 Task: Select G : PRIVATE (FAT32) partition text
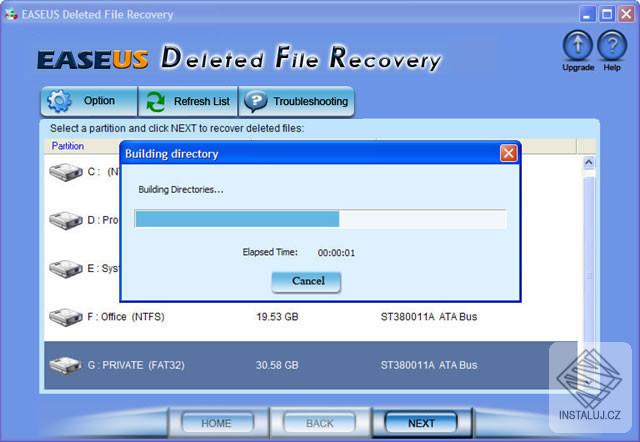pos(136,365)
